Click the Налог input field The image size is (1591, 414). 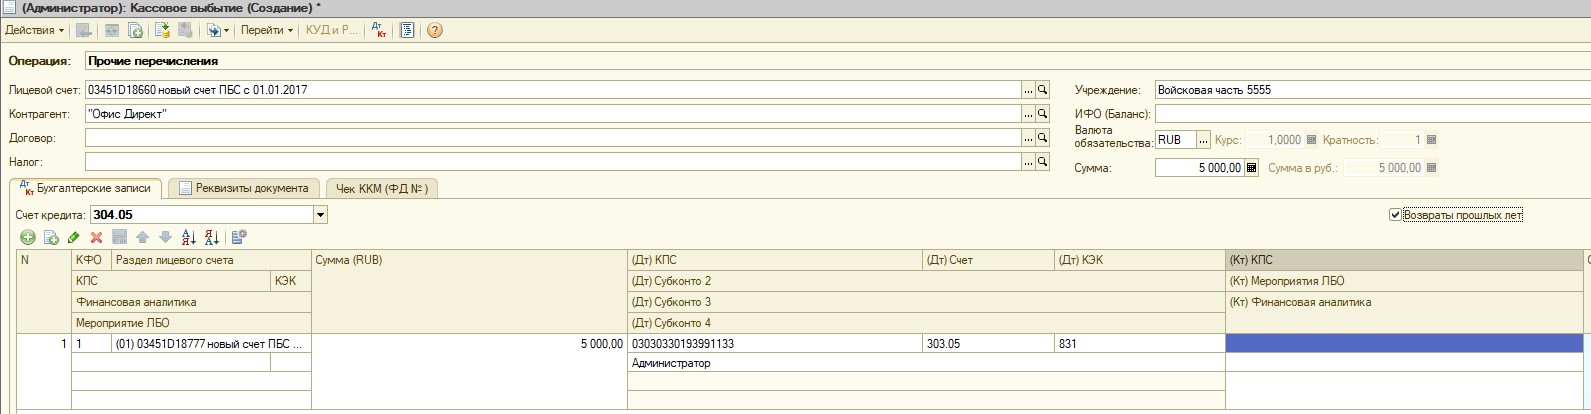[552, 162]
